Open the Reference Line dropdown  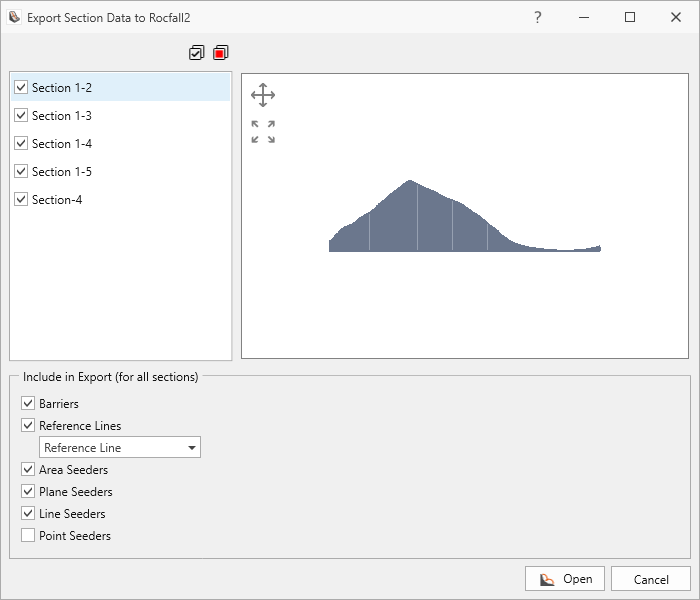pyautogui.click(x=120, y=447)
